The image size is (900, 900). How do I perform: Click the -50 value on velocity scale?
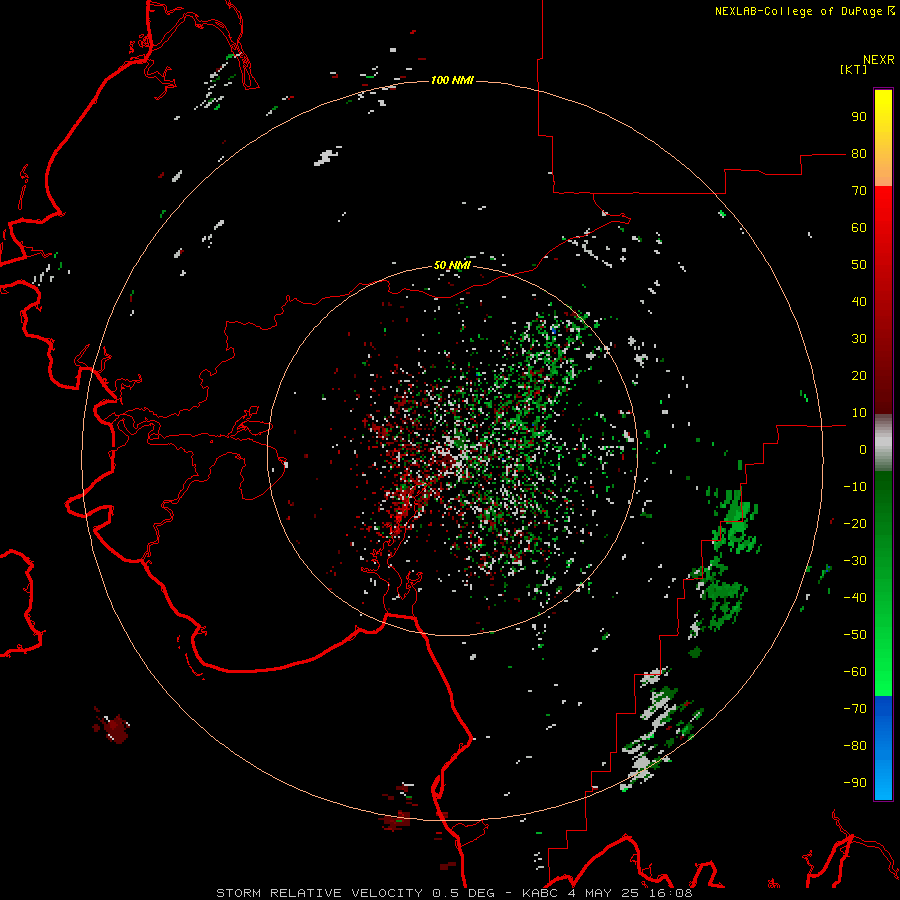(855, 635)
